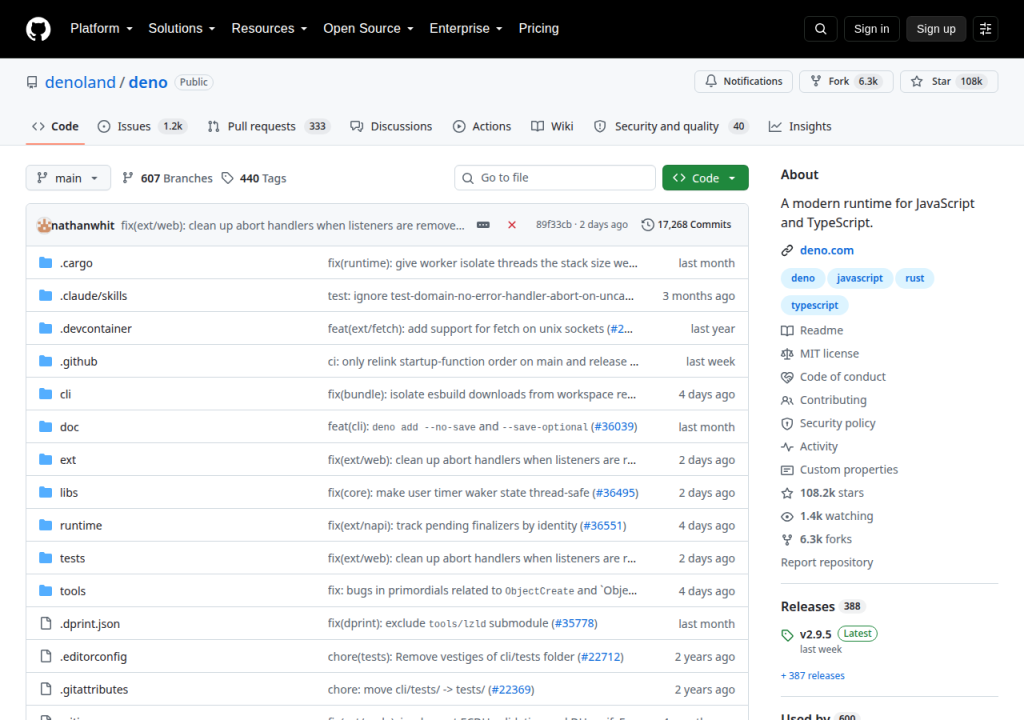Open the .gitattributes file name
The height and width of the screenshot is (720, 1024).
94,689
